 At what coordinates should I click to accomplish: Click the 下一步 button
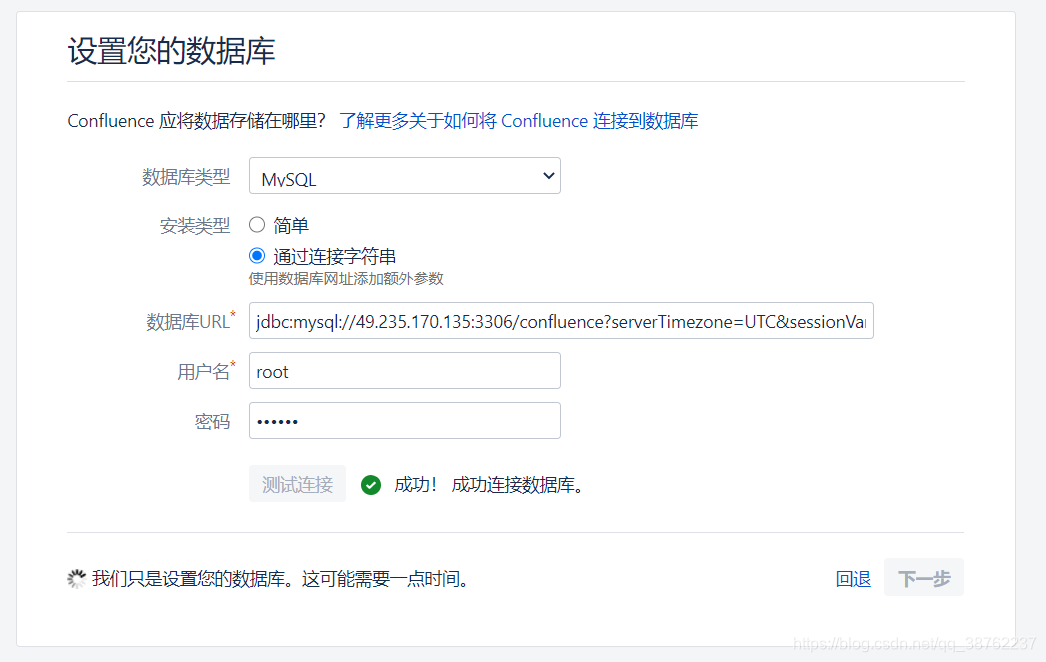click(x=924, y=578)
